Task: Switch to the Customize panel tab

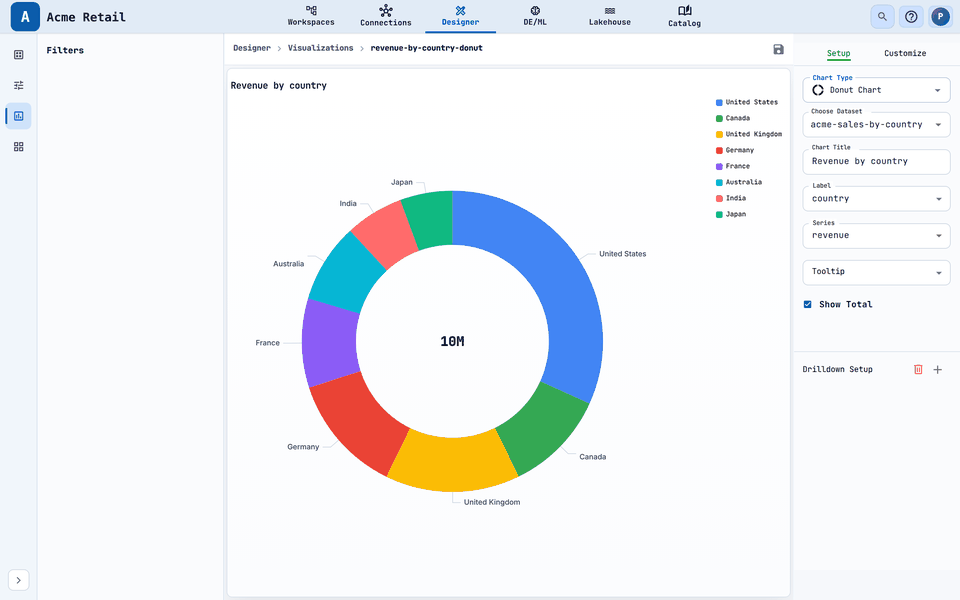Action: pyautogui.click(x=905, y=53)
